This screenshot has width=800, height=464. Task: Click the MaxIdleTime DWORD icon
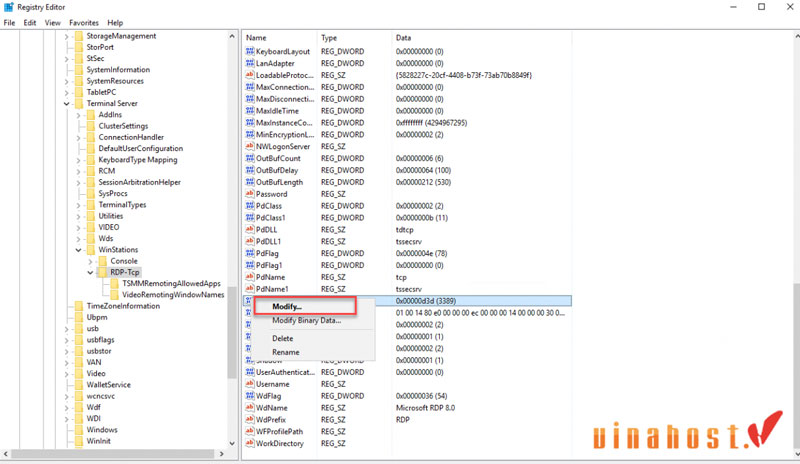[249, 110]
